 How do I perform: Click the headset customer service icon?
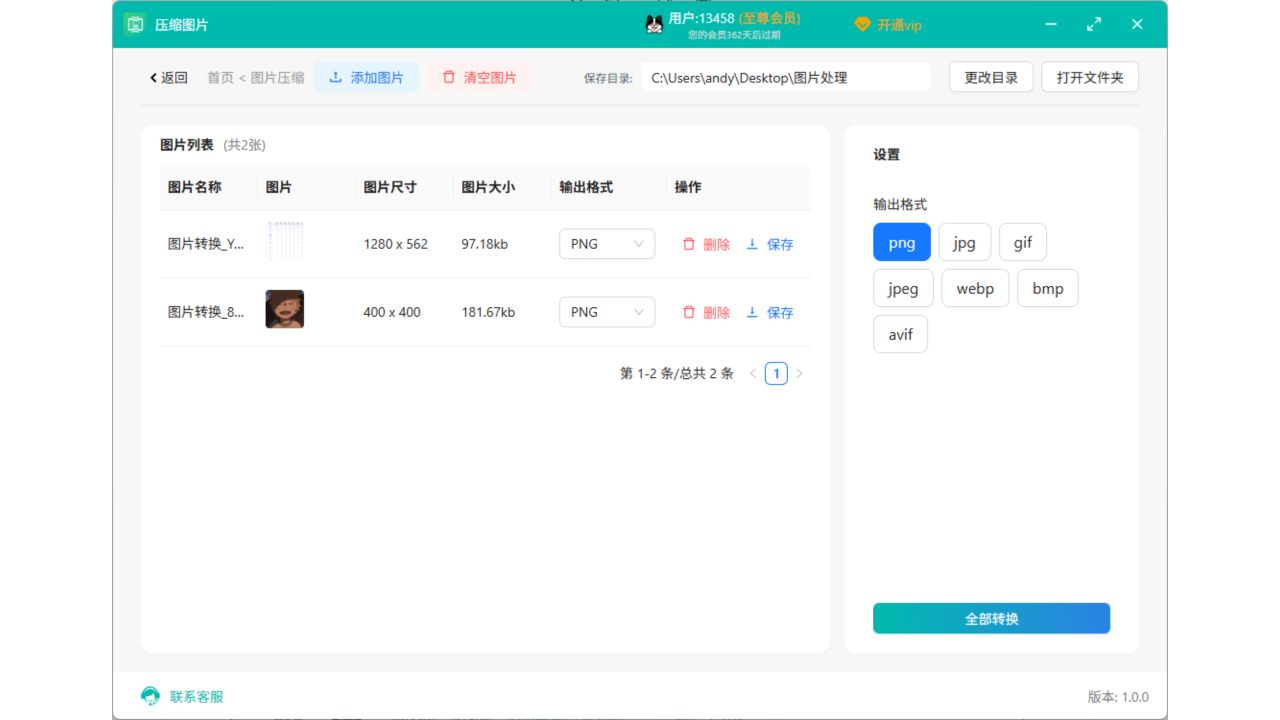point(149,696)
